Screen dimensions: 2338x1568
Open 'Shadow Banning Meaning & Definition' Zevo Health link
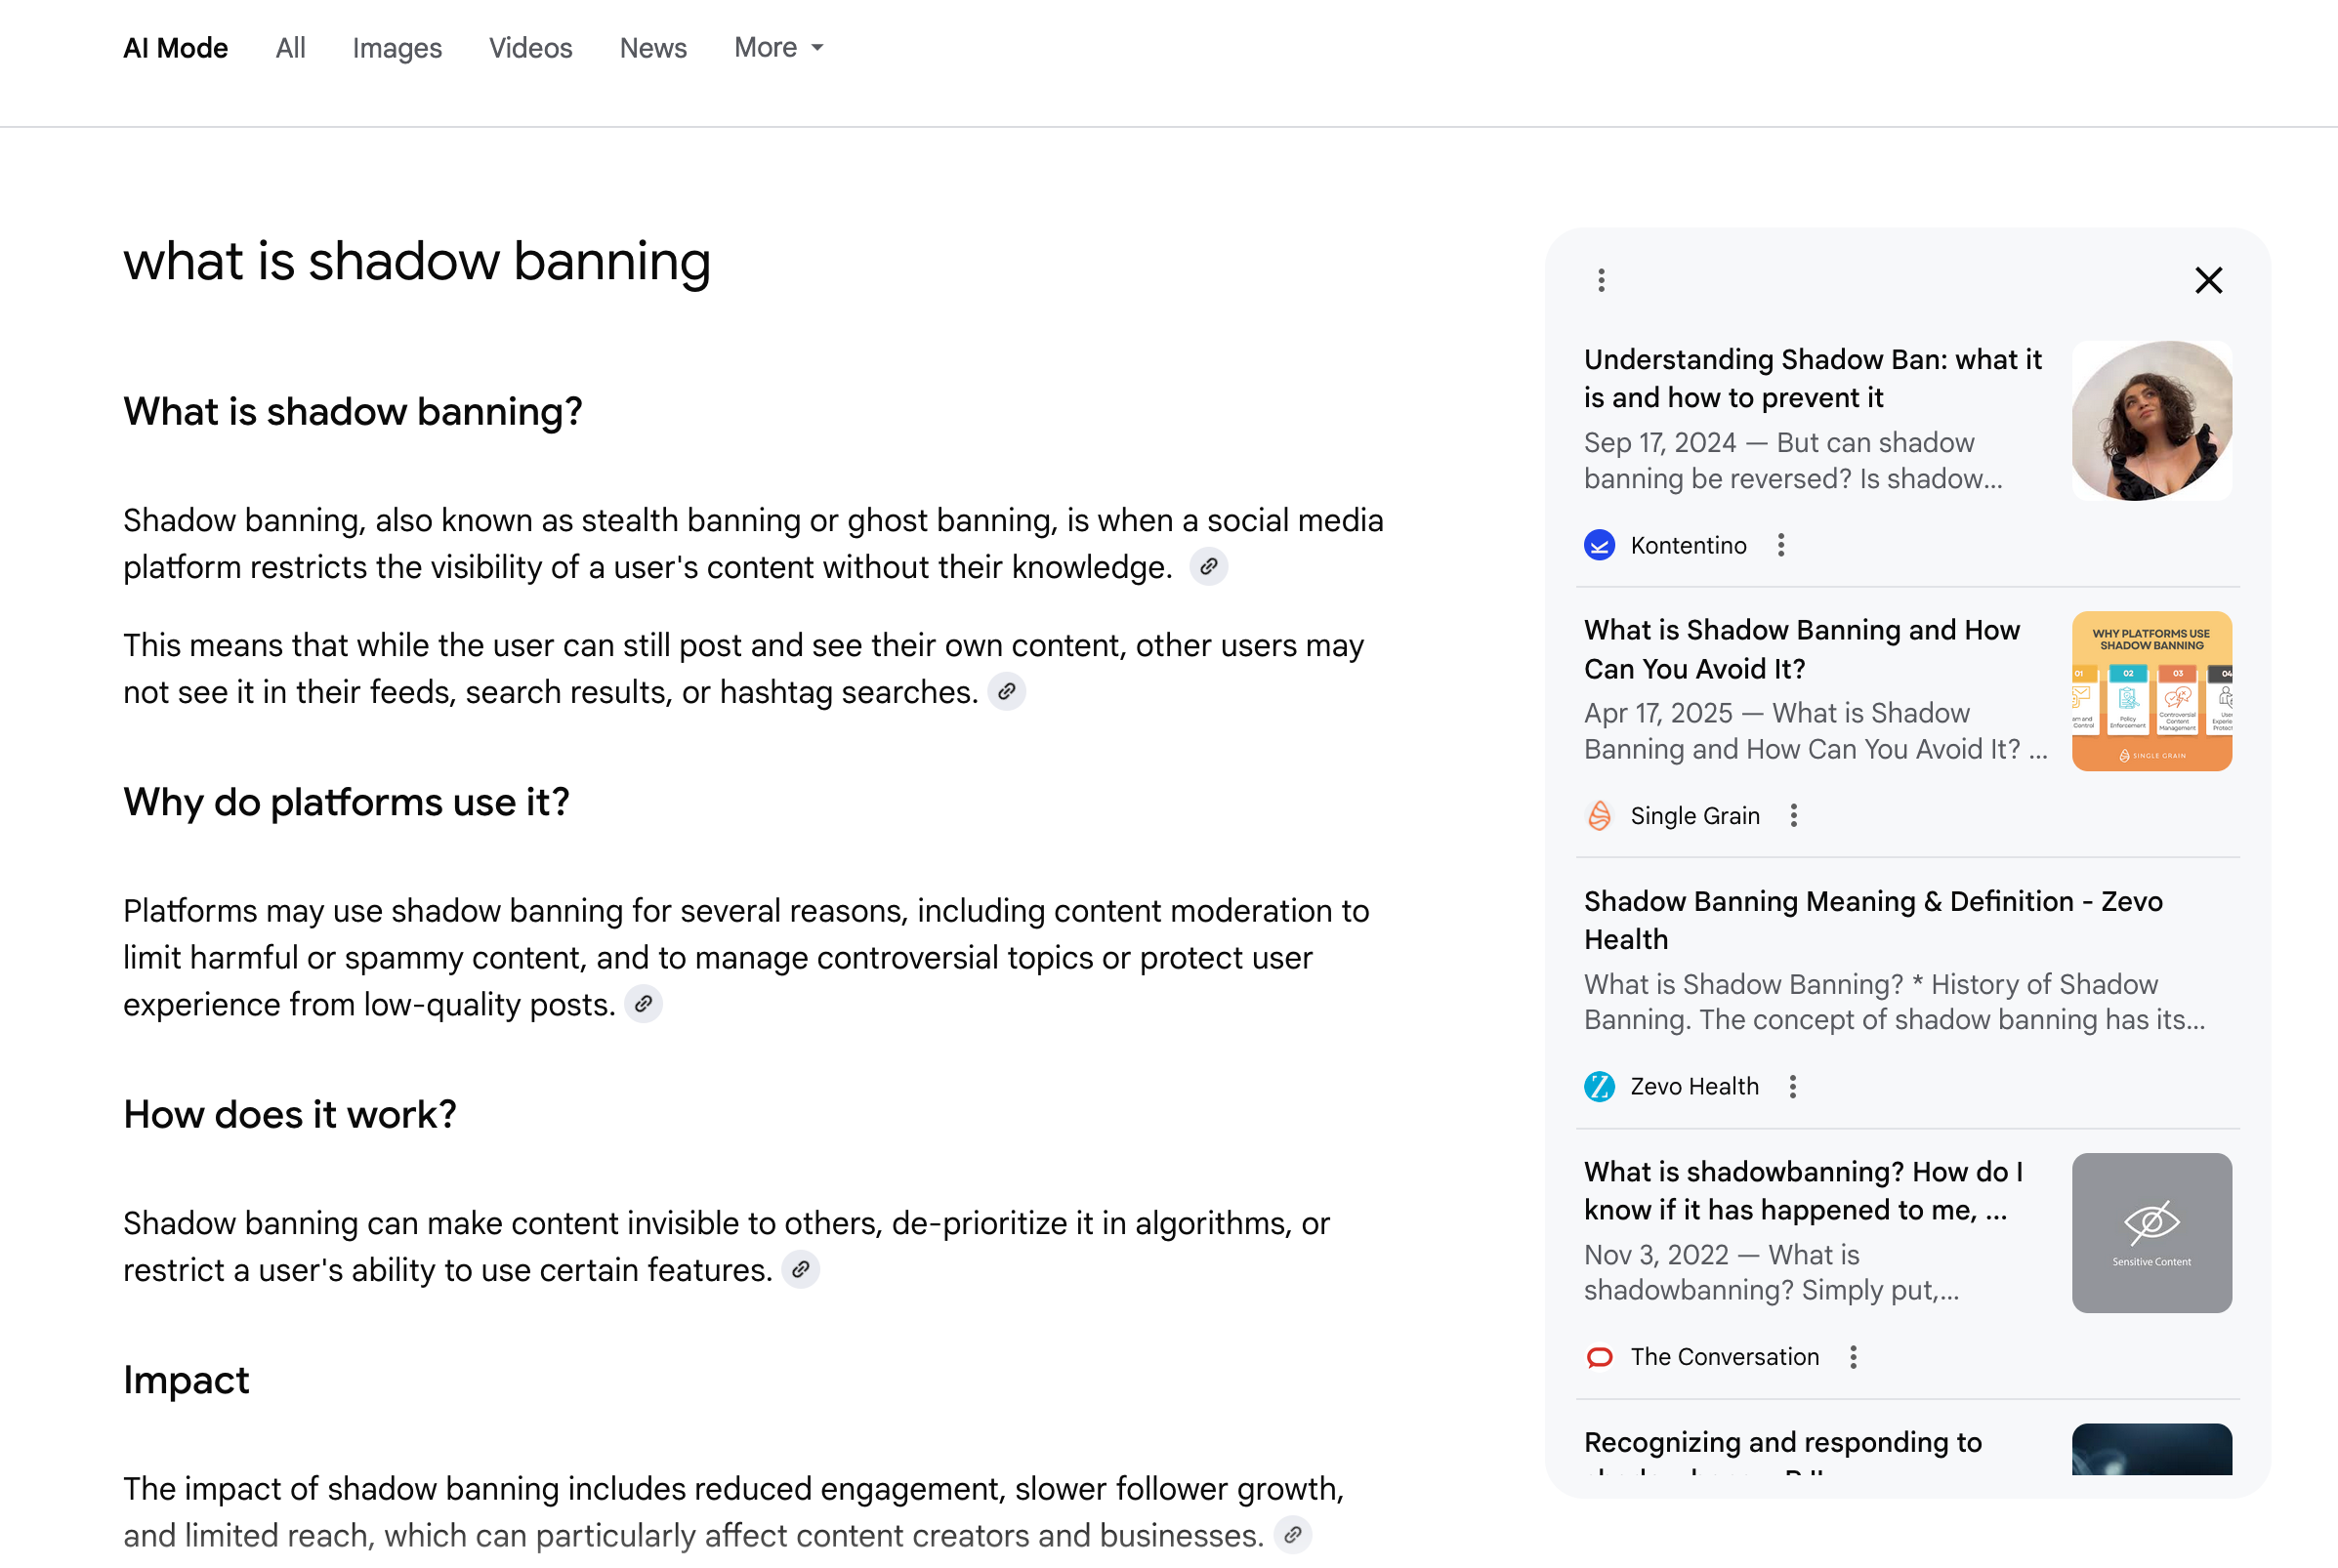1872,920
